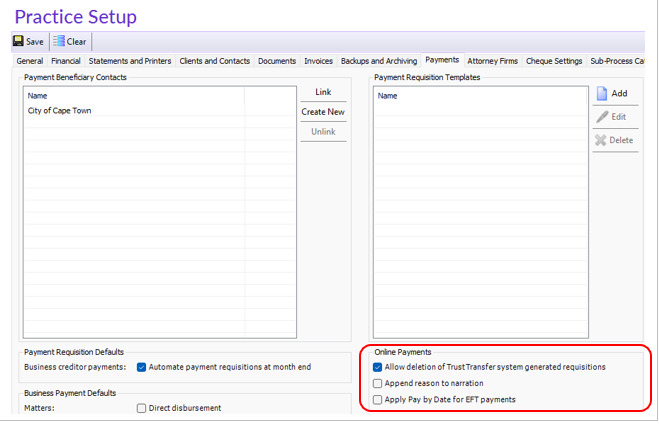Select the Attorney Firms tab
Image resolution: width=659 pixels, height=424 pixels.
(493, 61)
